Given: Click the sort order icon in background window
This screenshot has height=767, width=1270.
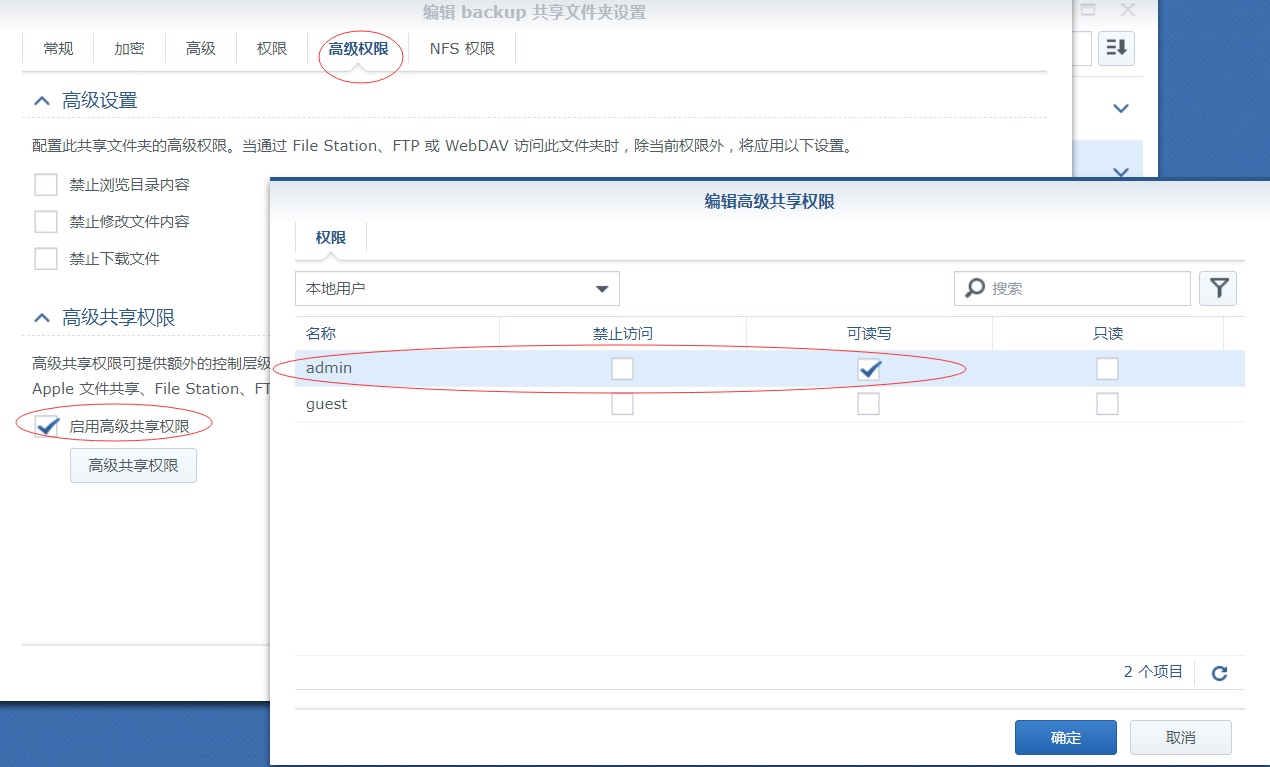Looking at the screenshot, I should tap(1116, 47).
